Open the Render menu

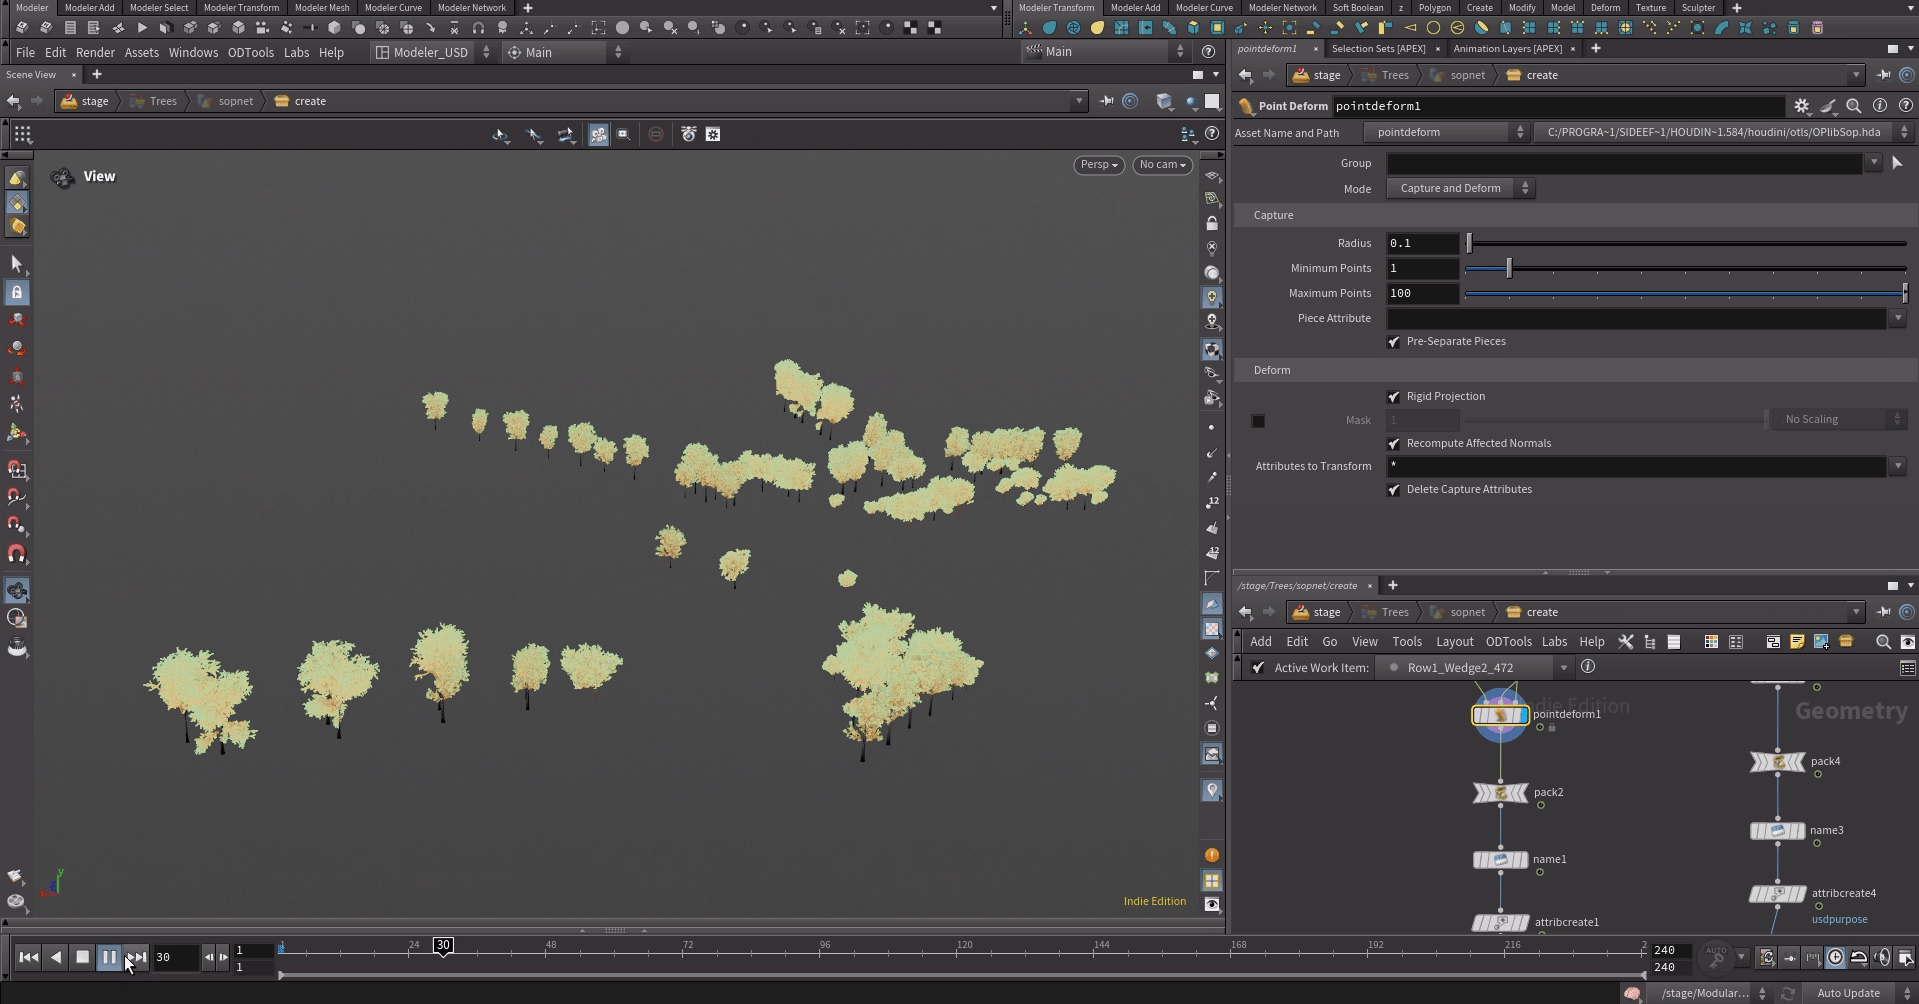[x=95, y=52]
